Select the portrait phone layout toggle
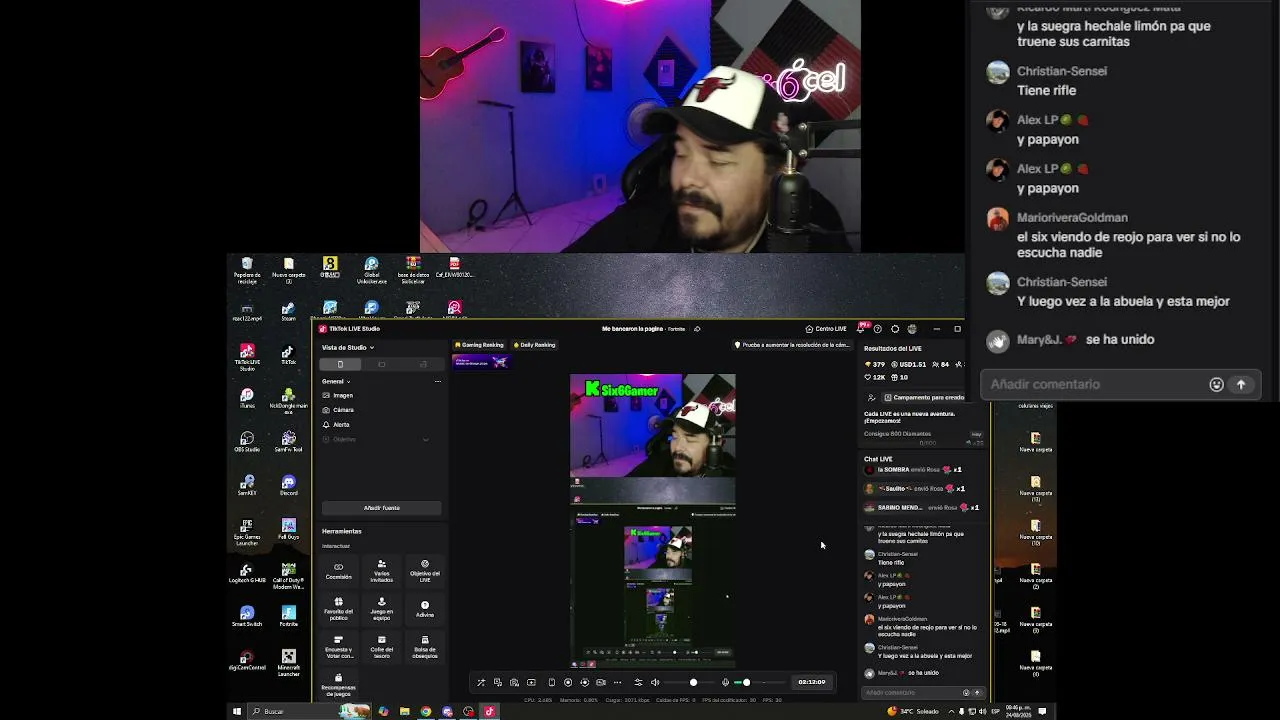The width and height of the screenshot is (1280, 720). click(x=340, y=364)
